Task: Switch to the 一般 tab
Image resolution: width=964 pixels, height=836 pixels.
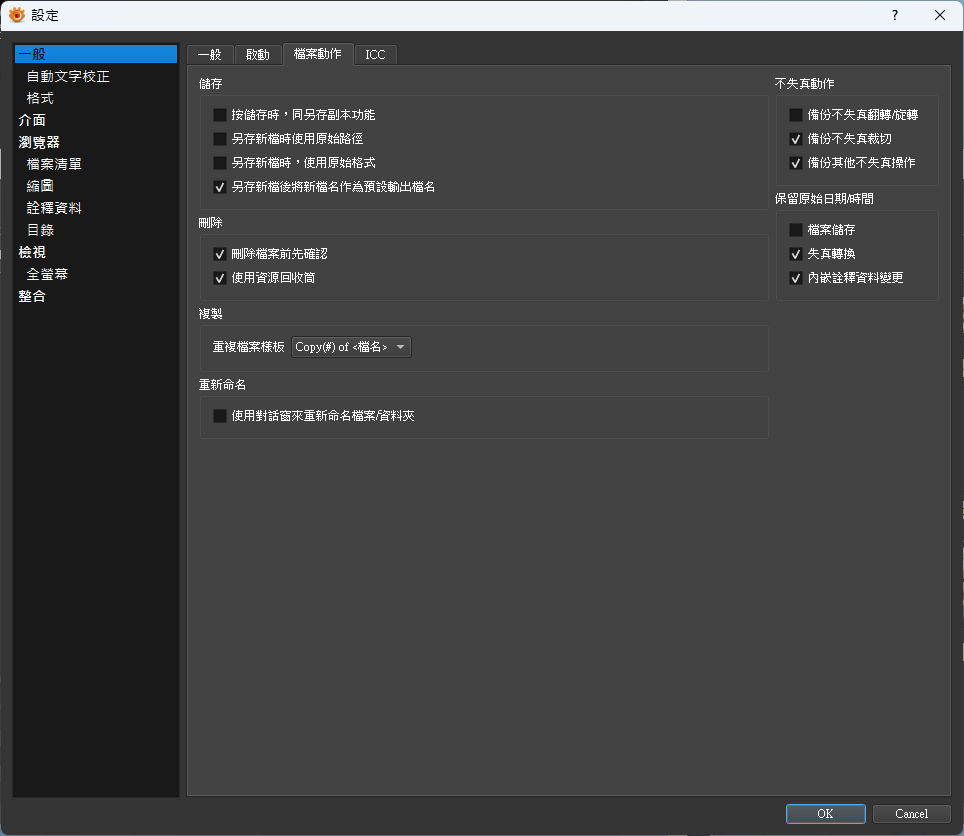Action: (209, 55)
